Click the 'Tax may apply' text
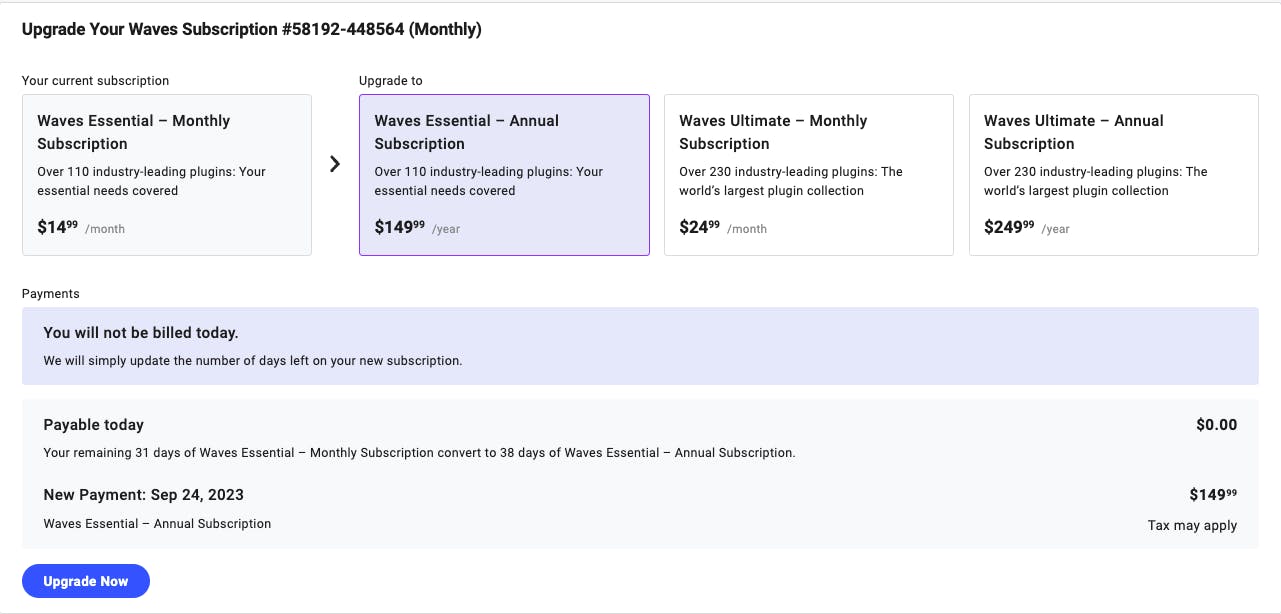The width and height of the screenshot is (1281, 614). tap(1192, 525)
